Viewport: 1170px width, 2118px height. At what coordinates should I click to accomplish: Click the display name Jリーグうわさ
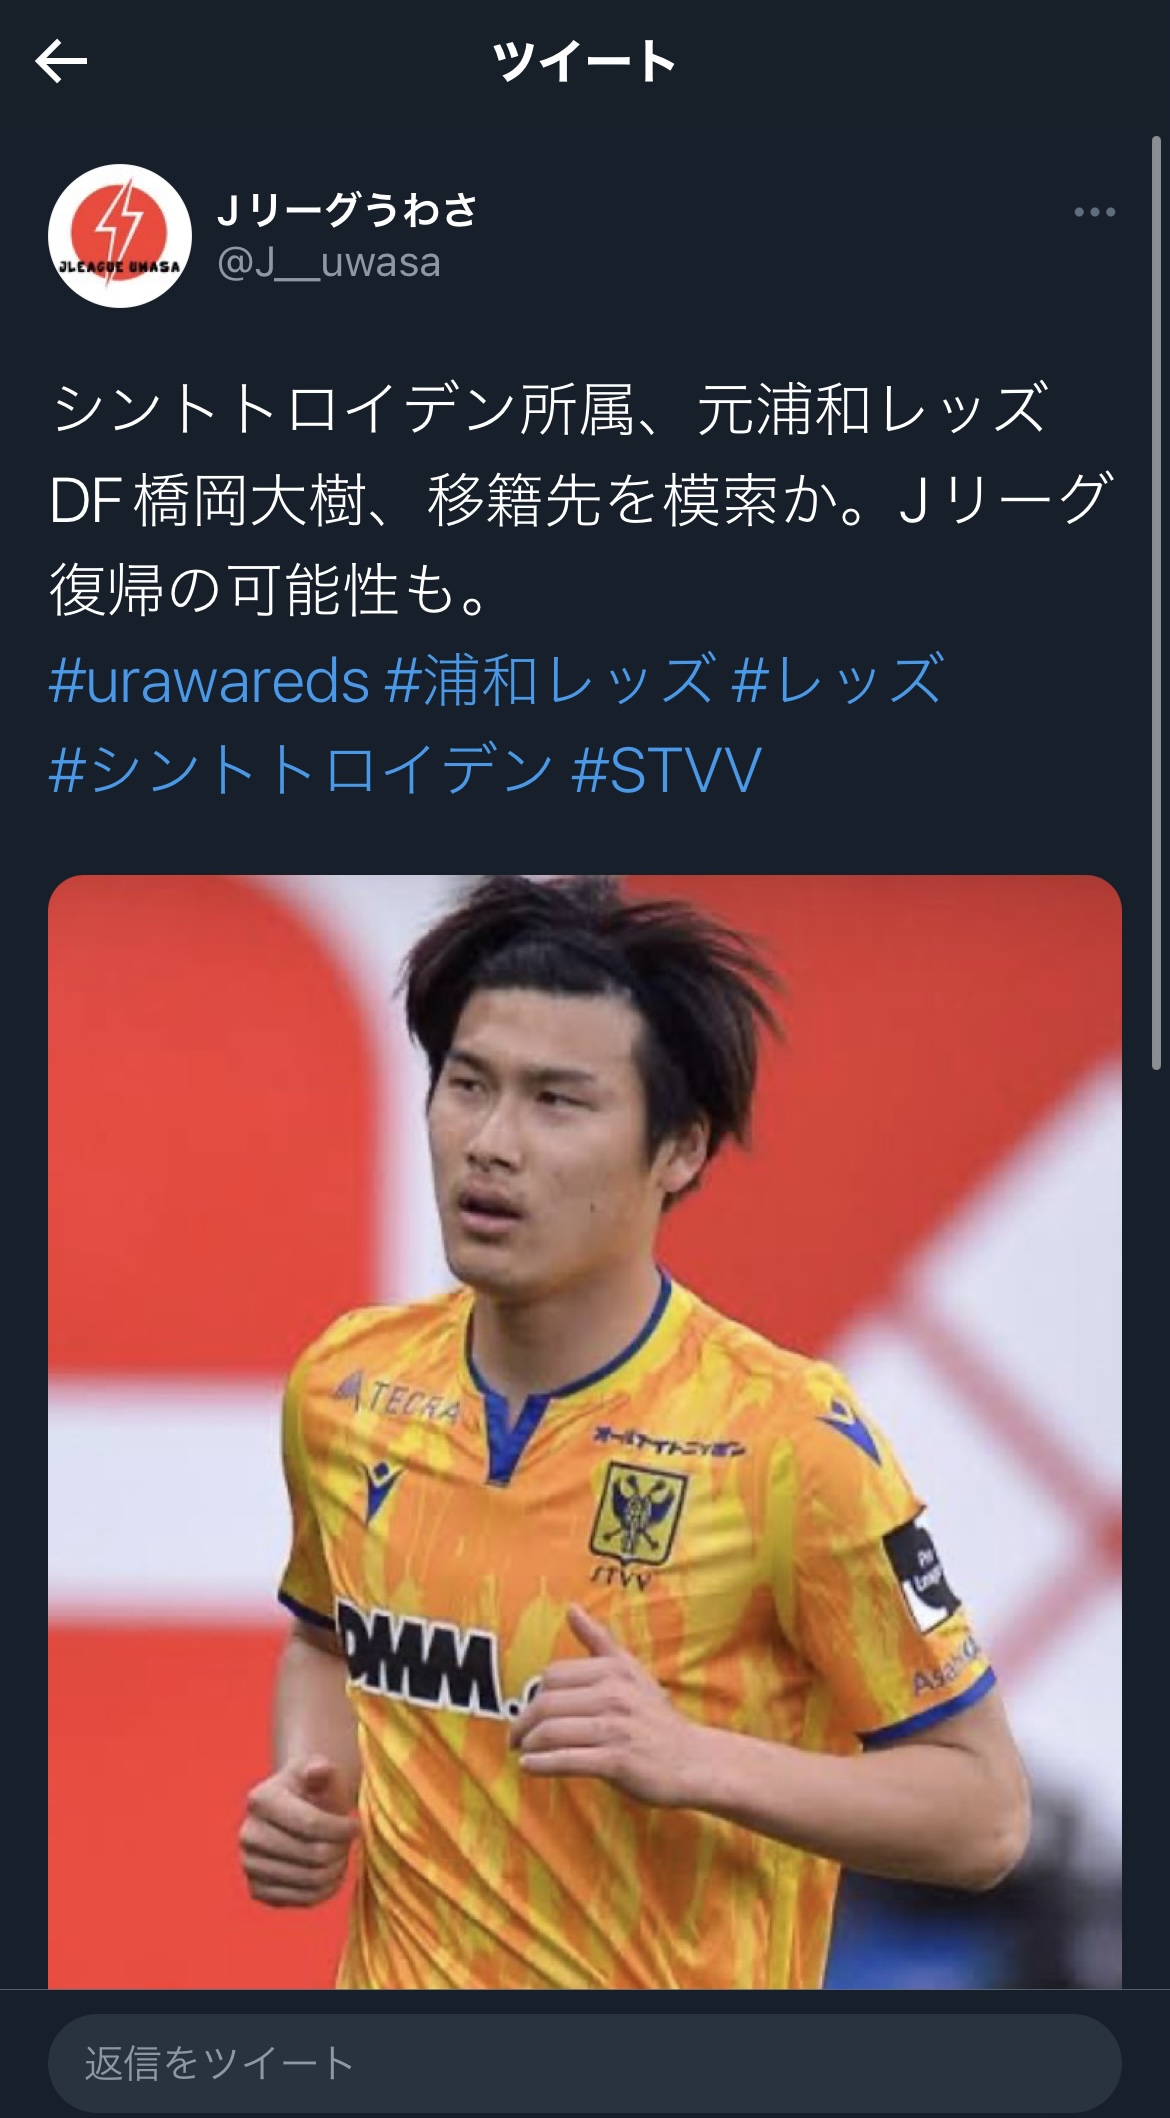click(347, 209)
